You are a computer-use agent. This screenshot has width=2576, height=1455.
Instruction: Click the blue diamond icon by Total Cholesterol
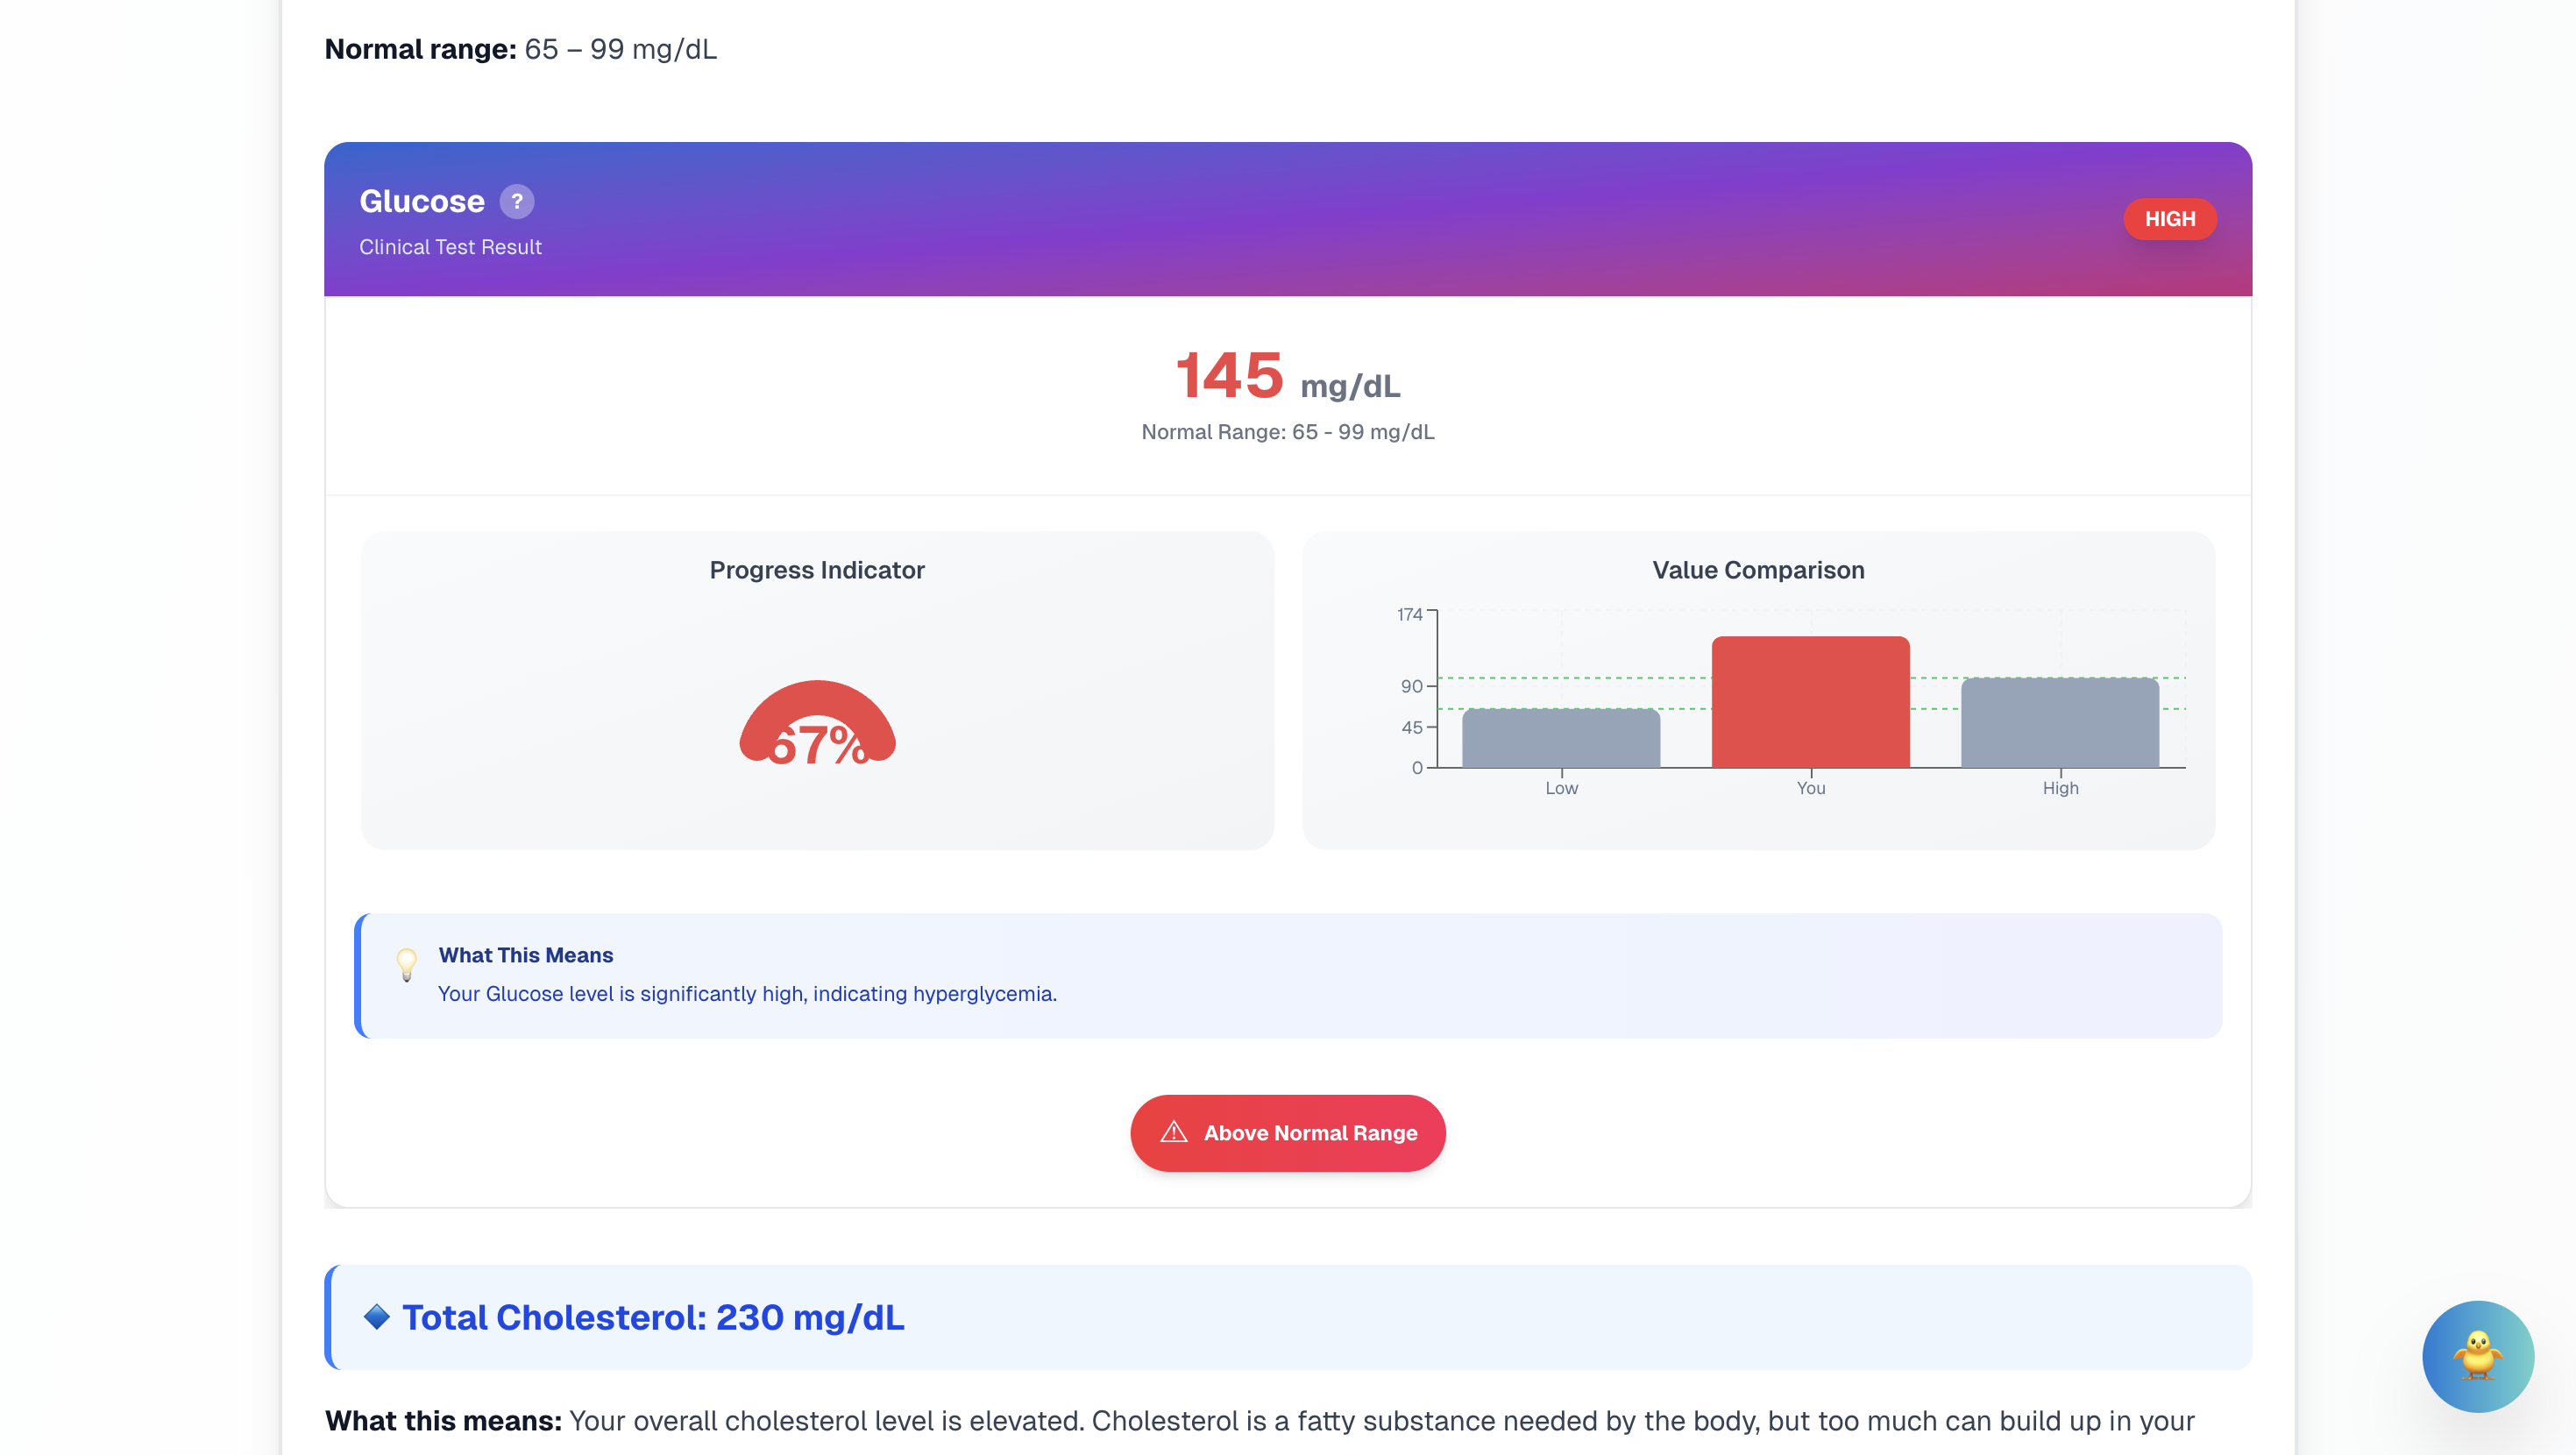tap(376, 1316)
